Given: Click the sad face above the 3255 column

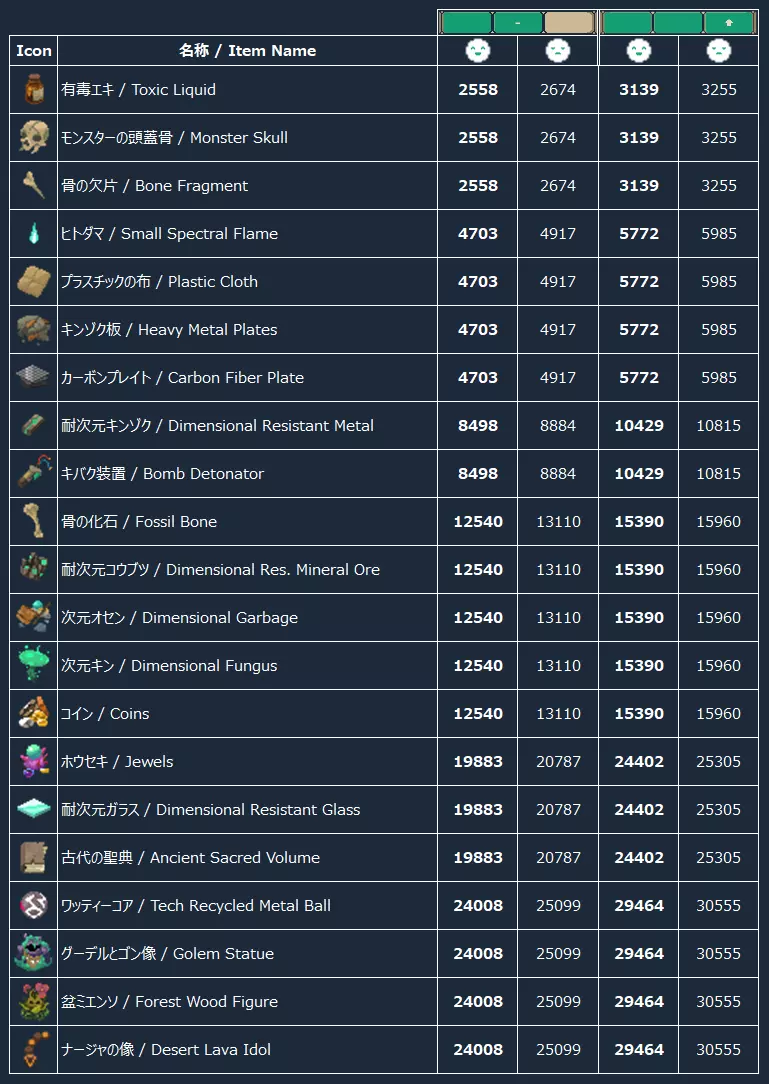Looking at the screenshot, I should pyautogui.click(x=718, y=51).
